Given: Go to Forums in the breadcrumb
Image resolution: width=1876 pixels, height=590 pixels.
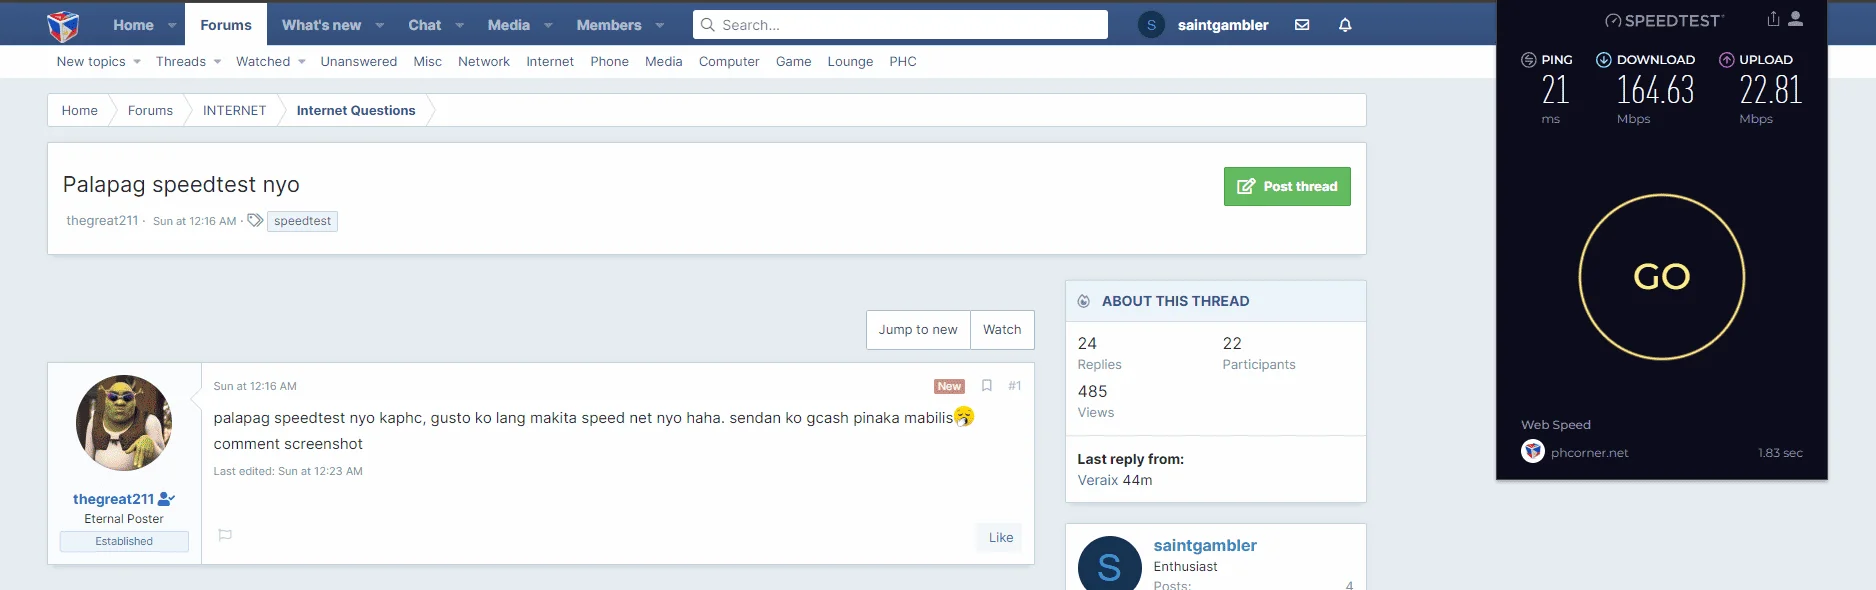Looking at the screenshot, I should pyautogui.click(x=150, y=110).
